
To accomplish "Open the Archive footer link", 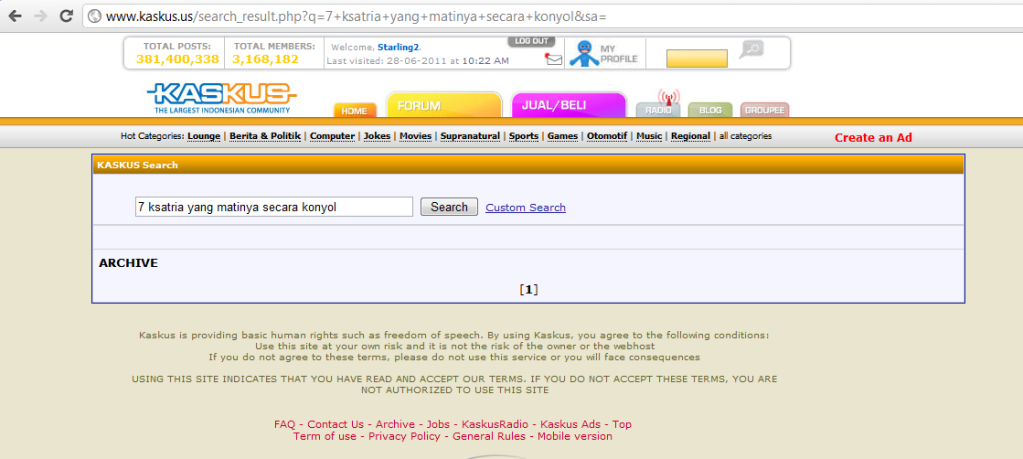I will point(395,424).
